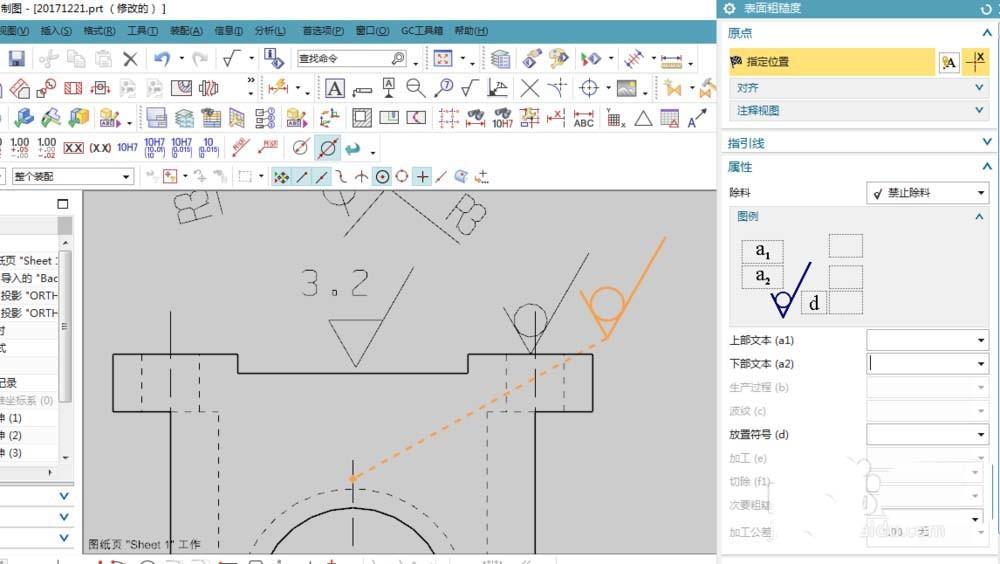Click the Intersection symbol X icon
This screenshot has height=564, width=1000.
[x=530, y=88]
